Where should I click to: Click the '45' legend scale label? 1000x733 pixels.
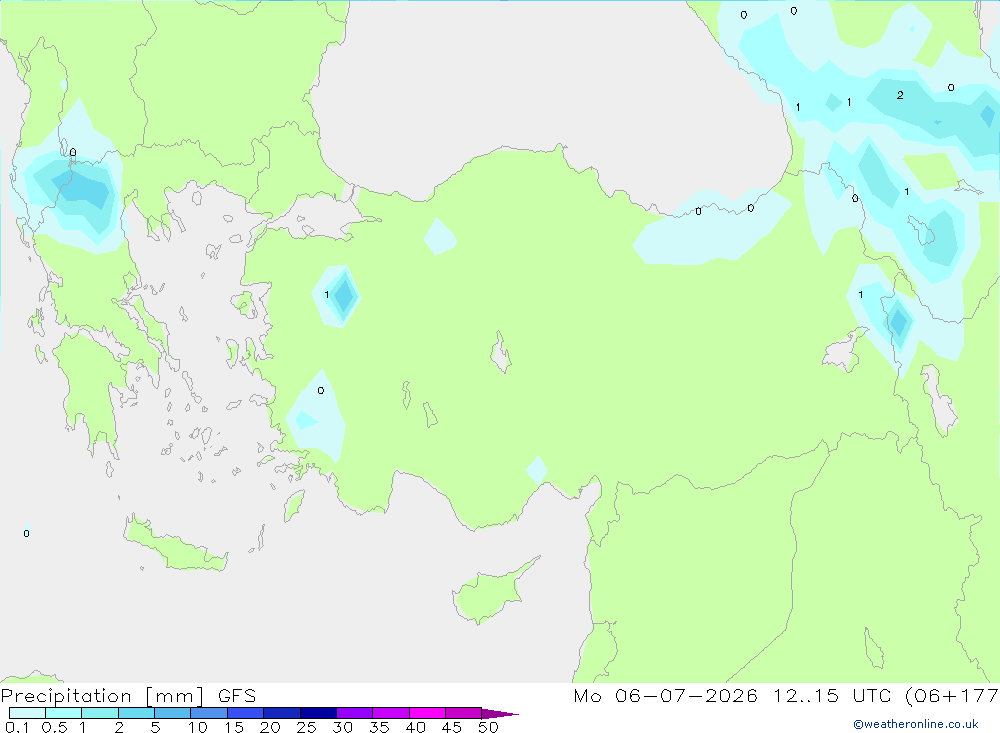pos(452,727)
